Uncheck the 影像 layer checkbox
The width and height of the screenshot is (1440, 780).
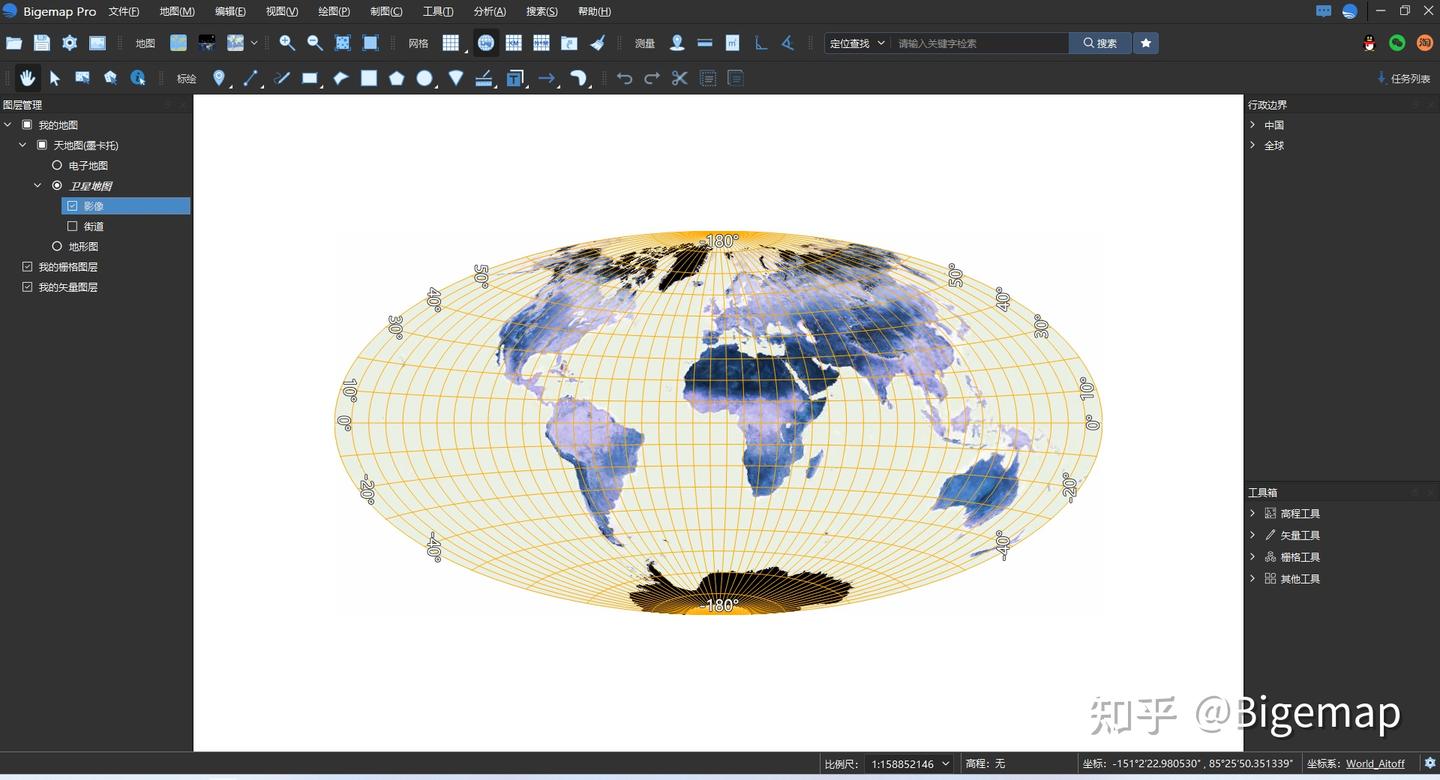click(72, 206)
